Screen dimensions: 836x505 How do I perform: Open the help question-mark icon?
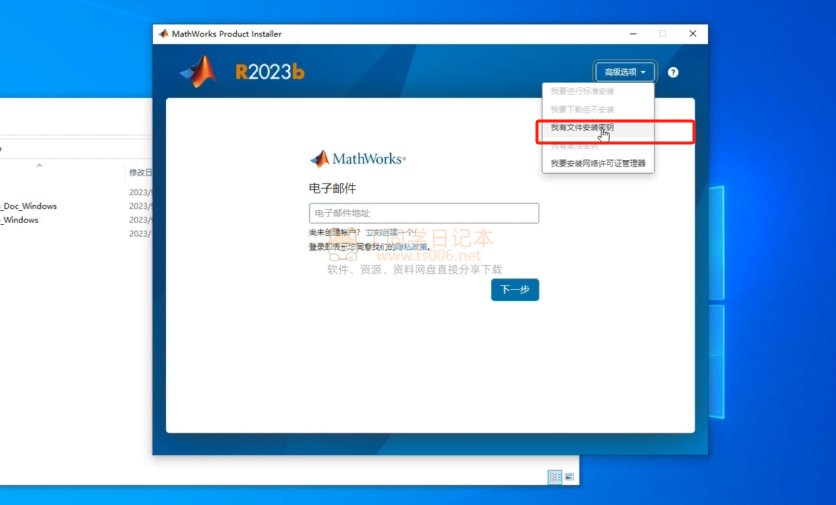673,72
